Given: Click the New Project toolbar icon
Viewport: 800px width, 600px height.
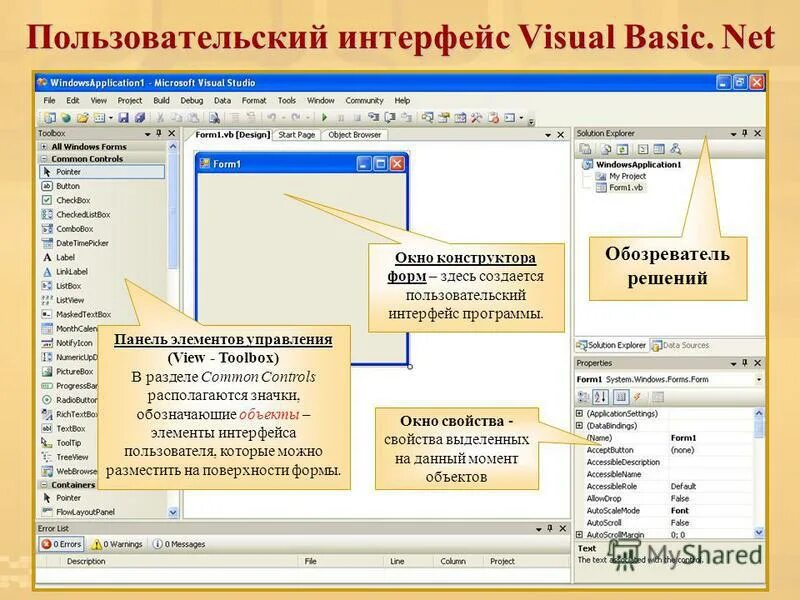Looking at the screenshot, I should click(49, 118).
